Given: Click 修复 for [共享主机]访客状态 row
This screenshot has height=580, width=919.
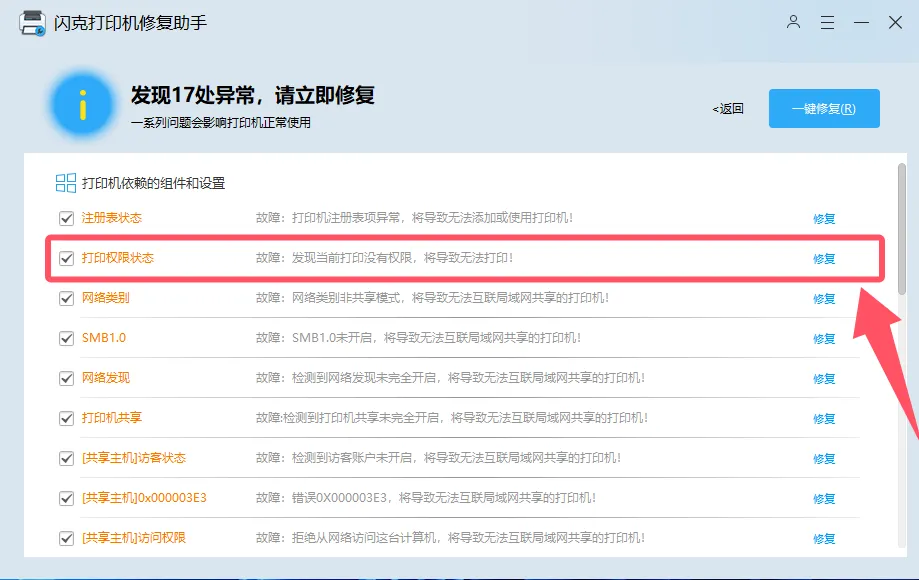Looking at the screenshot, I should point(824,458).
